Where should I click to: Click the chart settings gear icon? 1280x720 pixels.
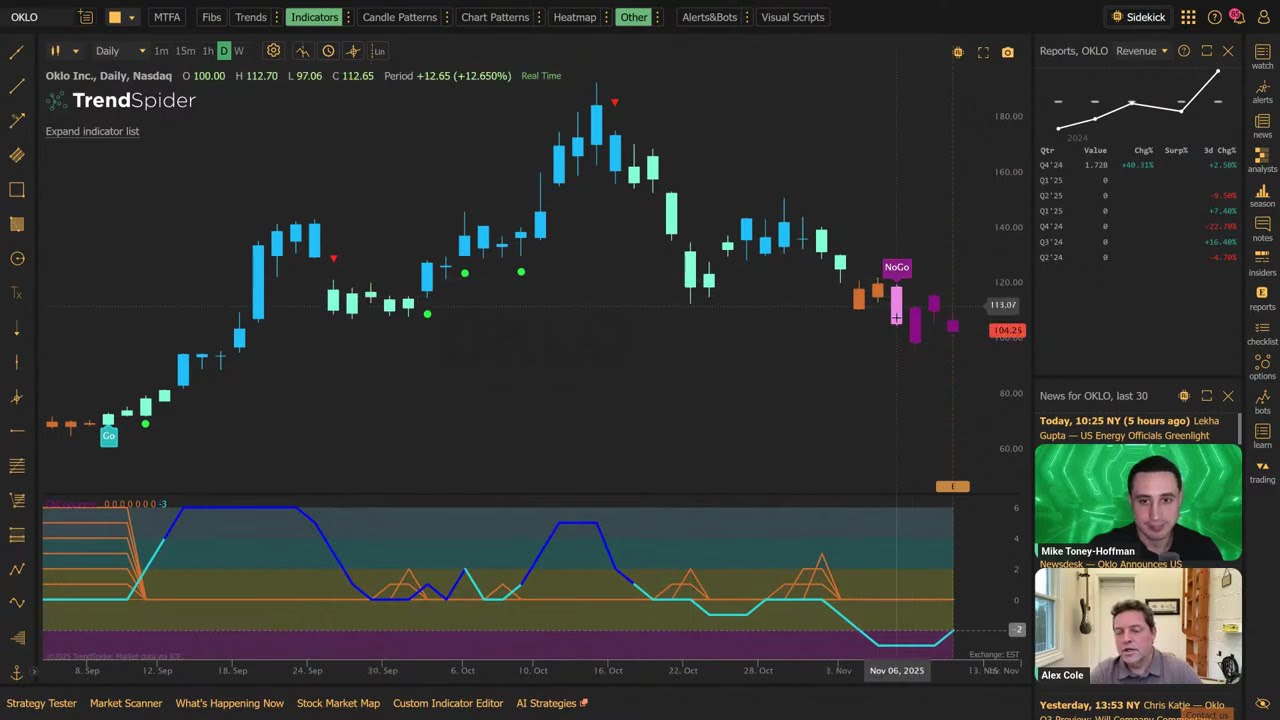273,51
